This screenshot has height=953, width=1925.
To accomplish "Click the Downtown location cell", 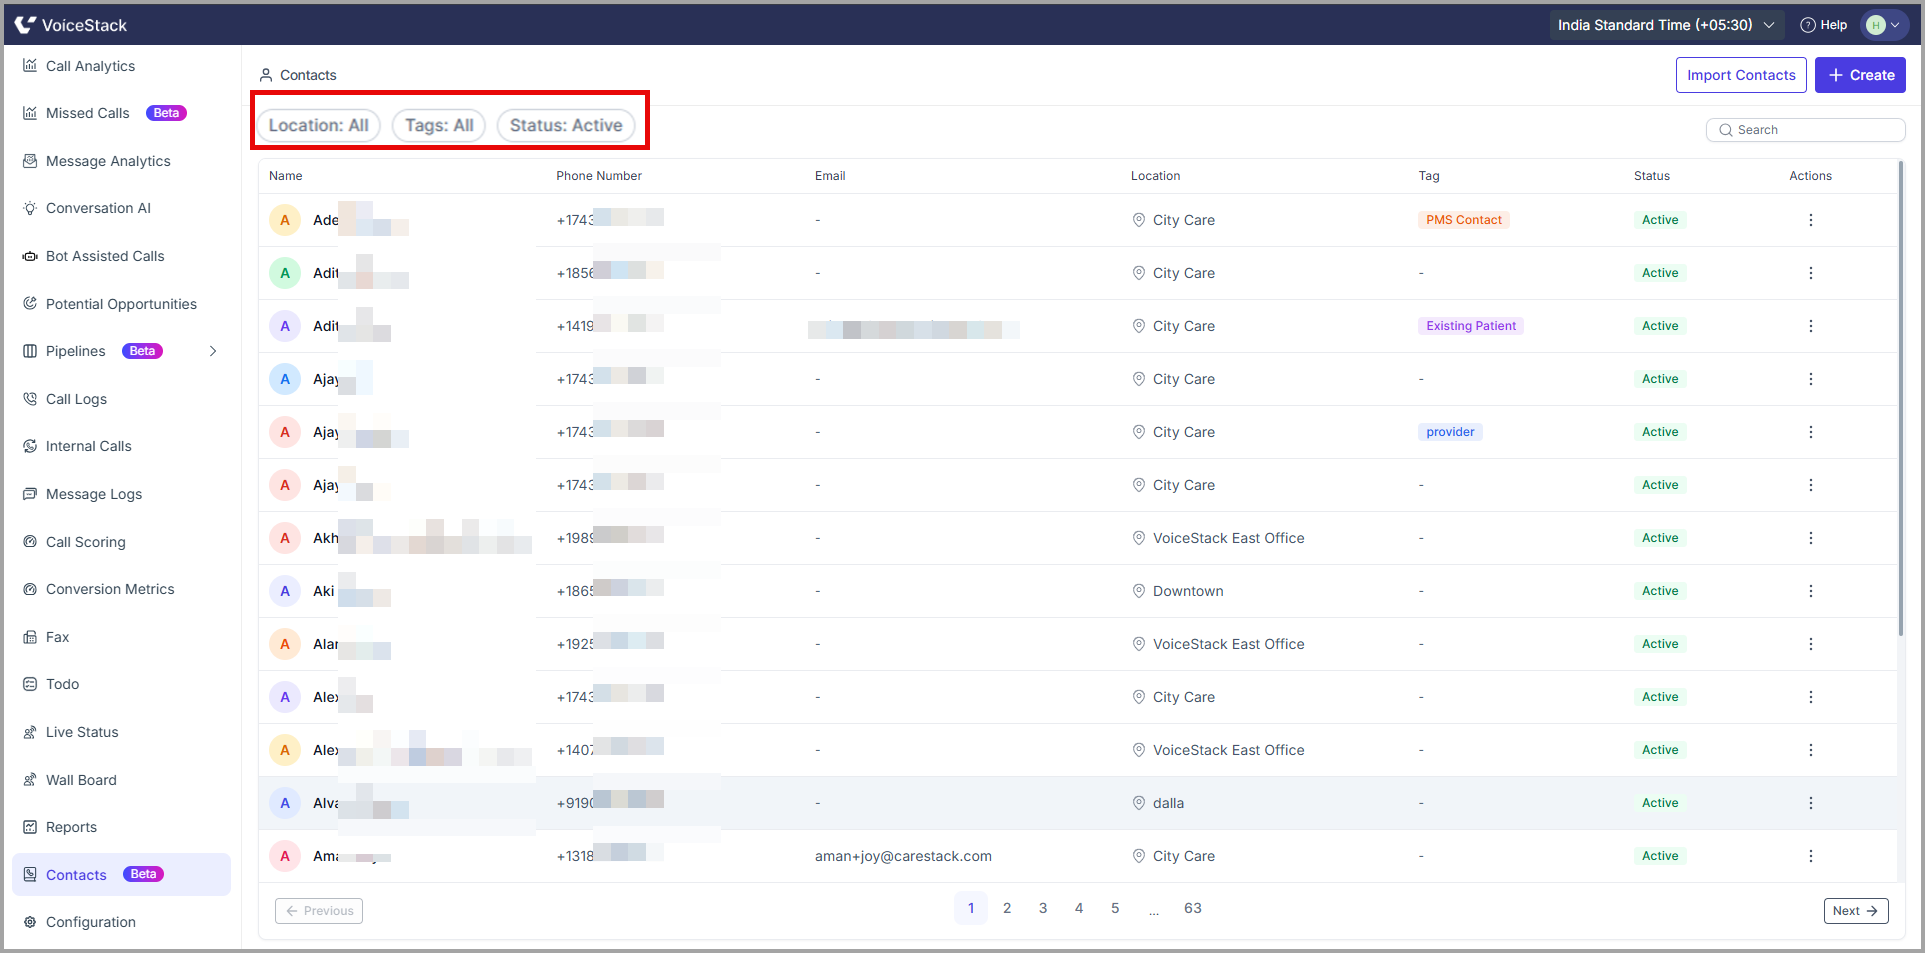I will [x=1177, y=591].
